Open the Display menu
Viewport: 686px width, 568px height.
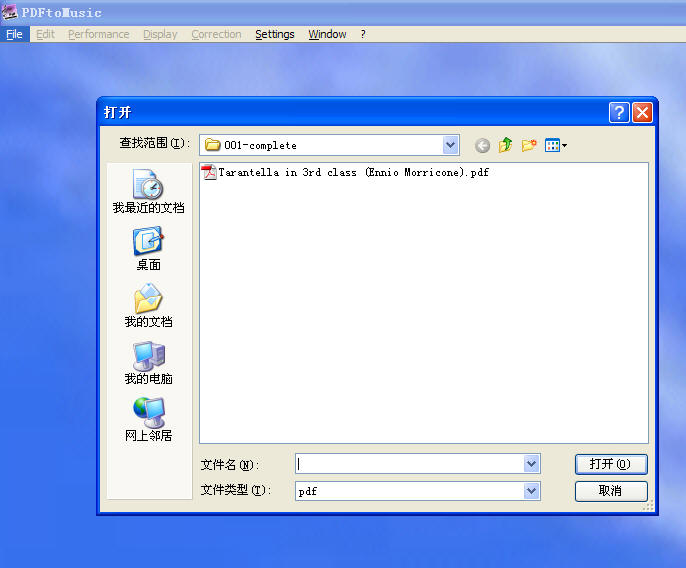pyautogui.click(x=160, y=34)
